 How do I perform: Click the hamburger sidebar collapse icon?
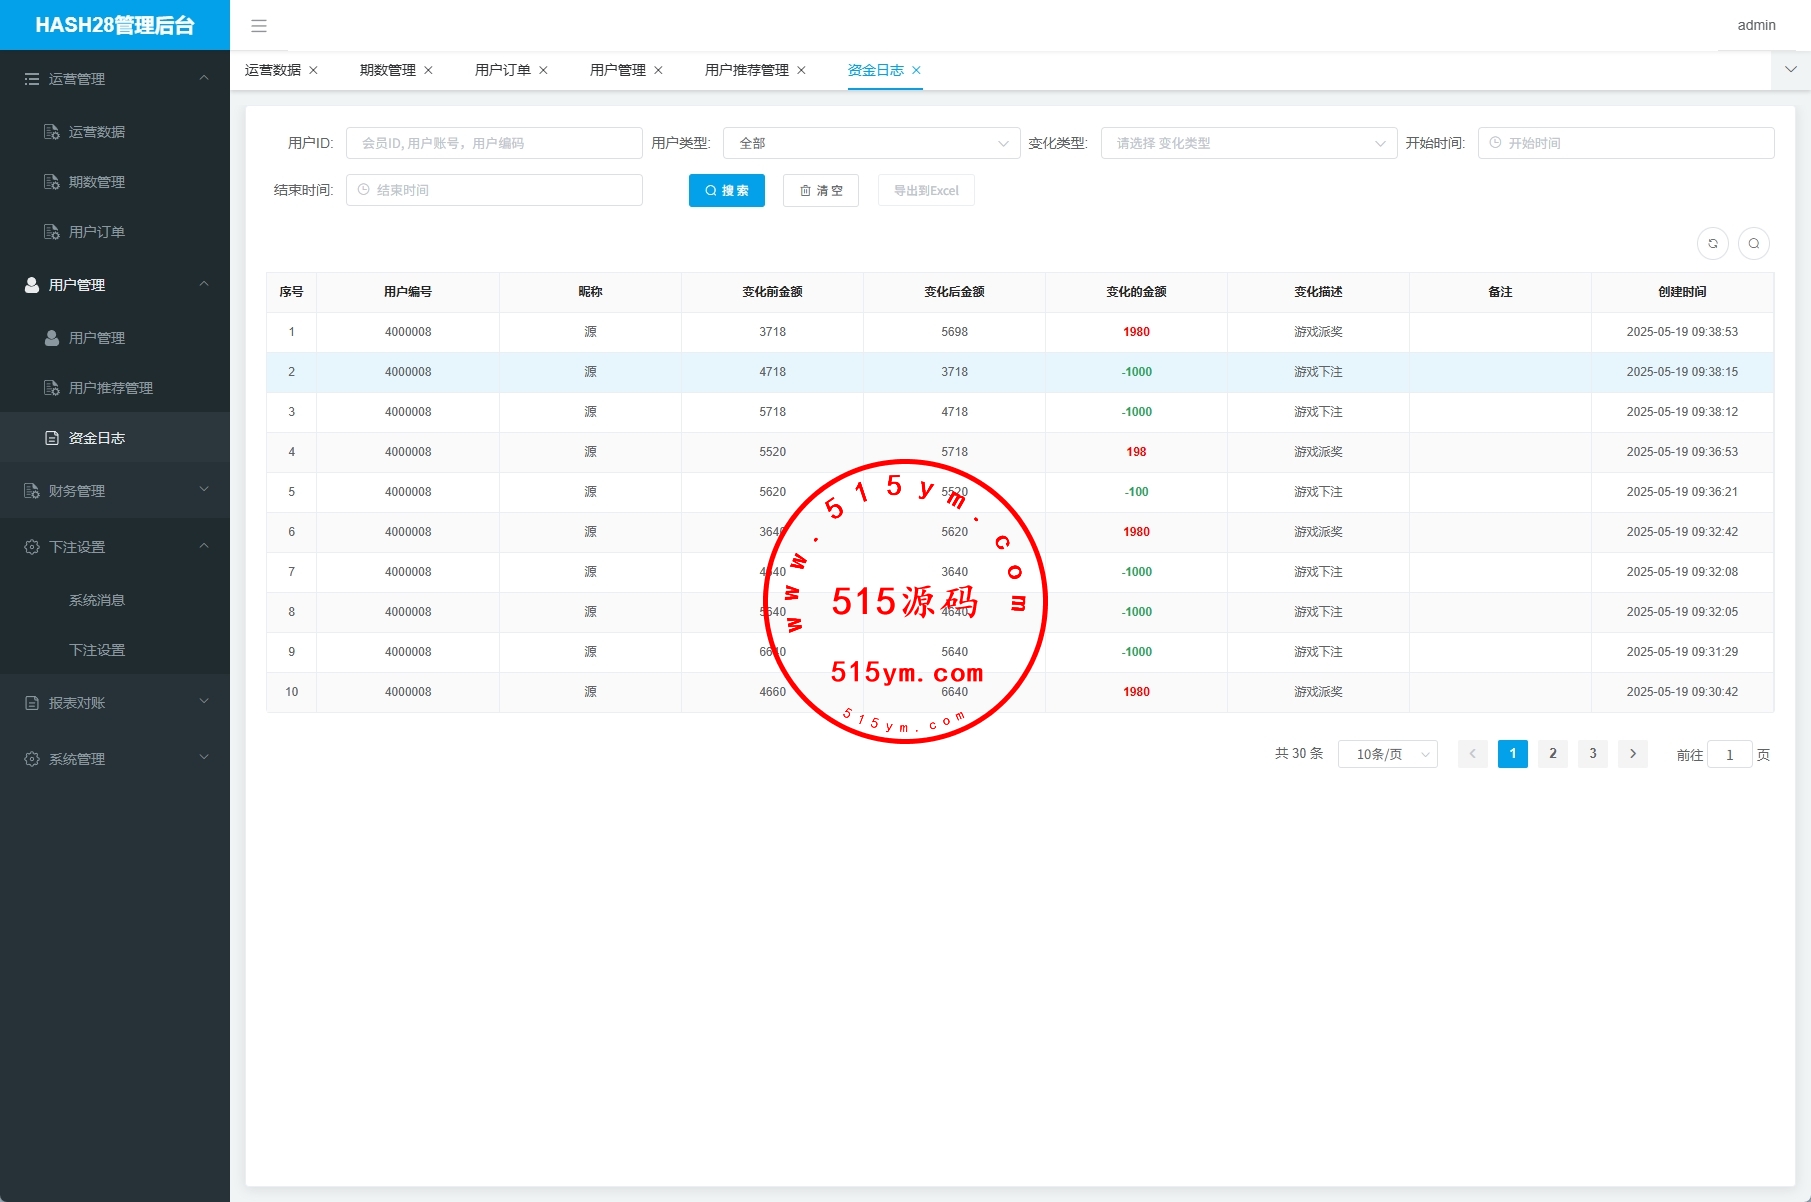(259, 26)
